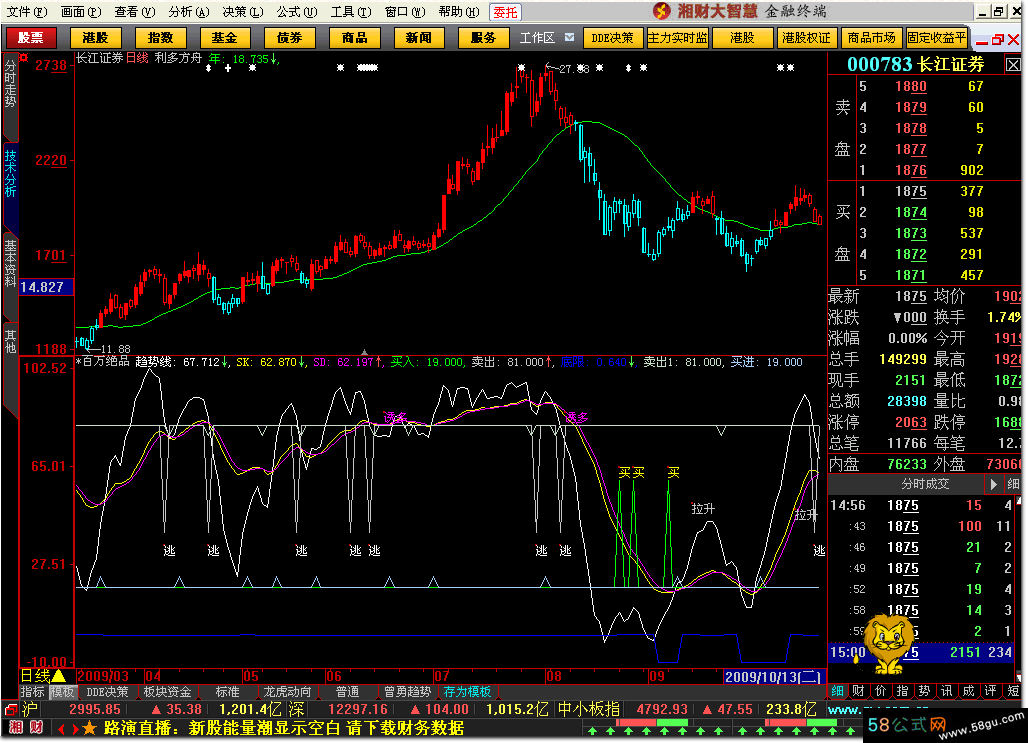The width and height of the screenshot is (1028, 743).
Task: Click the 深 index value 12297.16
Action: point(358,710)
